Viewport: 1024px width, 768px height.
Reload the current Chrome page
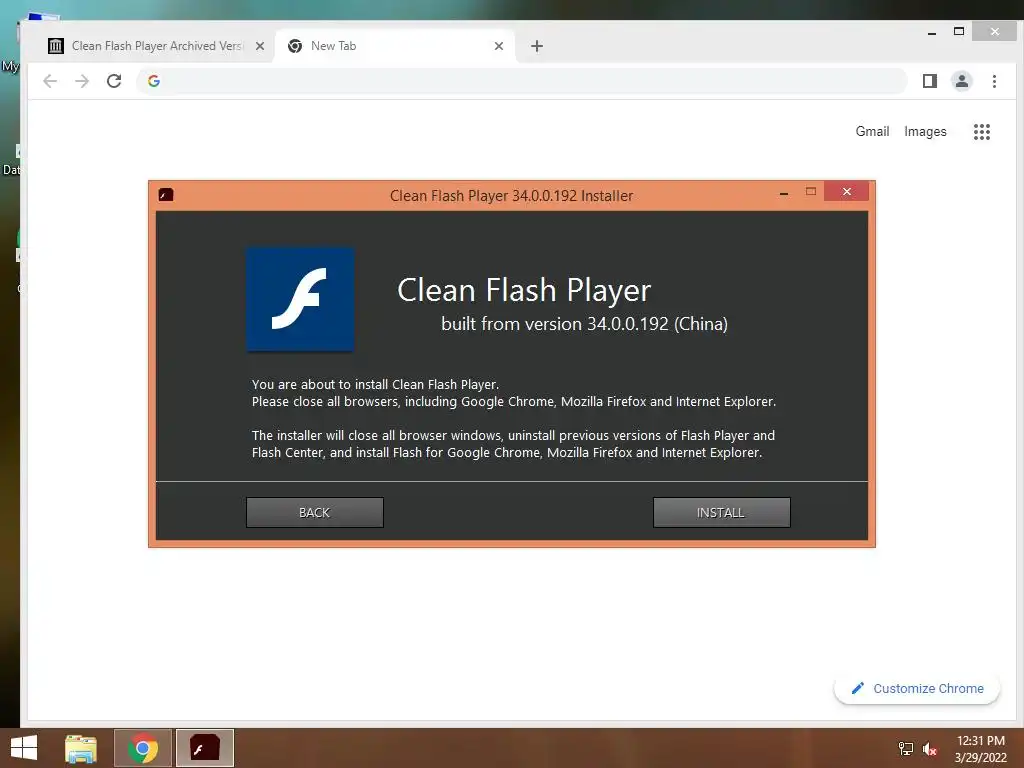[x=114, y=81]
